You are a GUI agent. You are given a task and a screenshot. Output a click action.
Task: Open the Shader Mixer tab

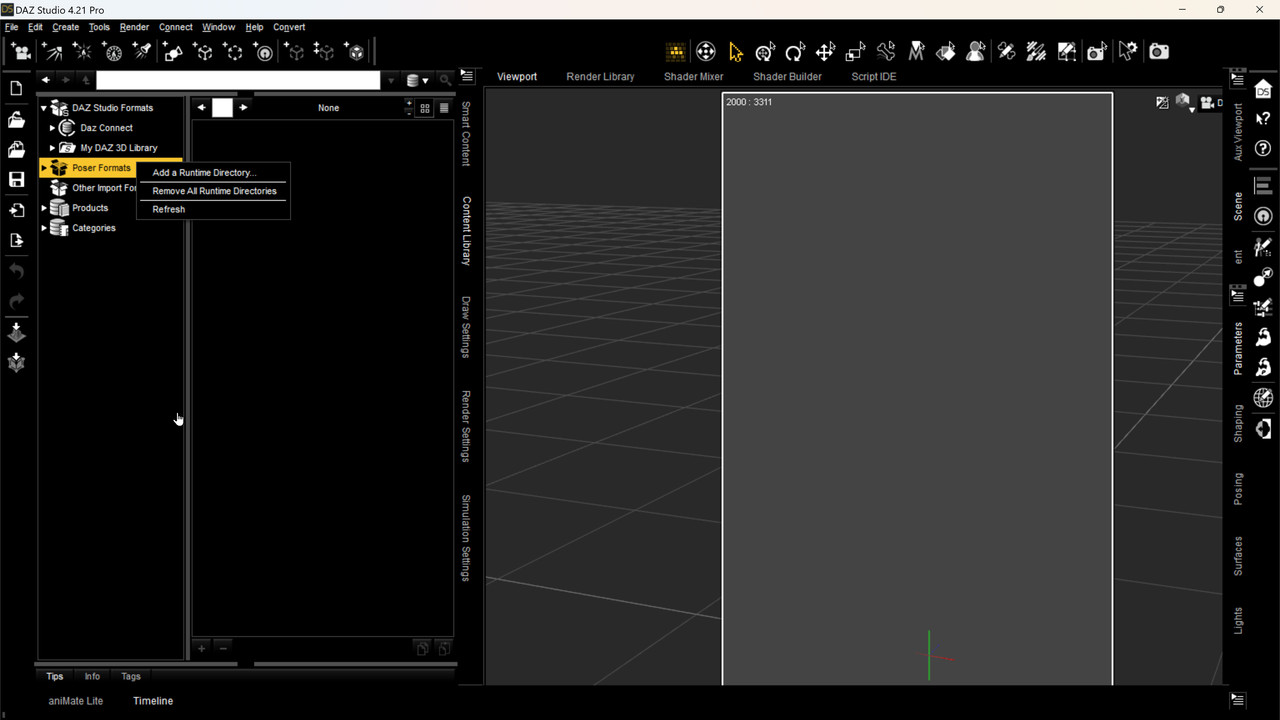point(693,76)
